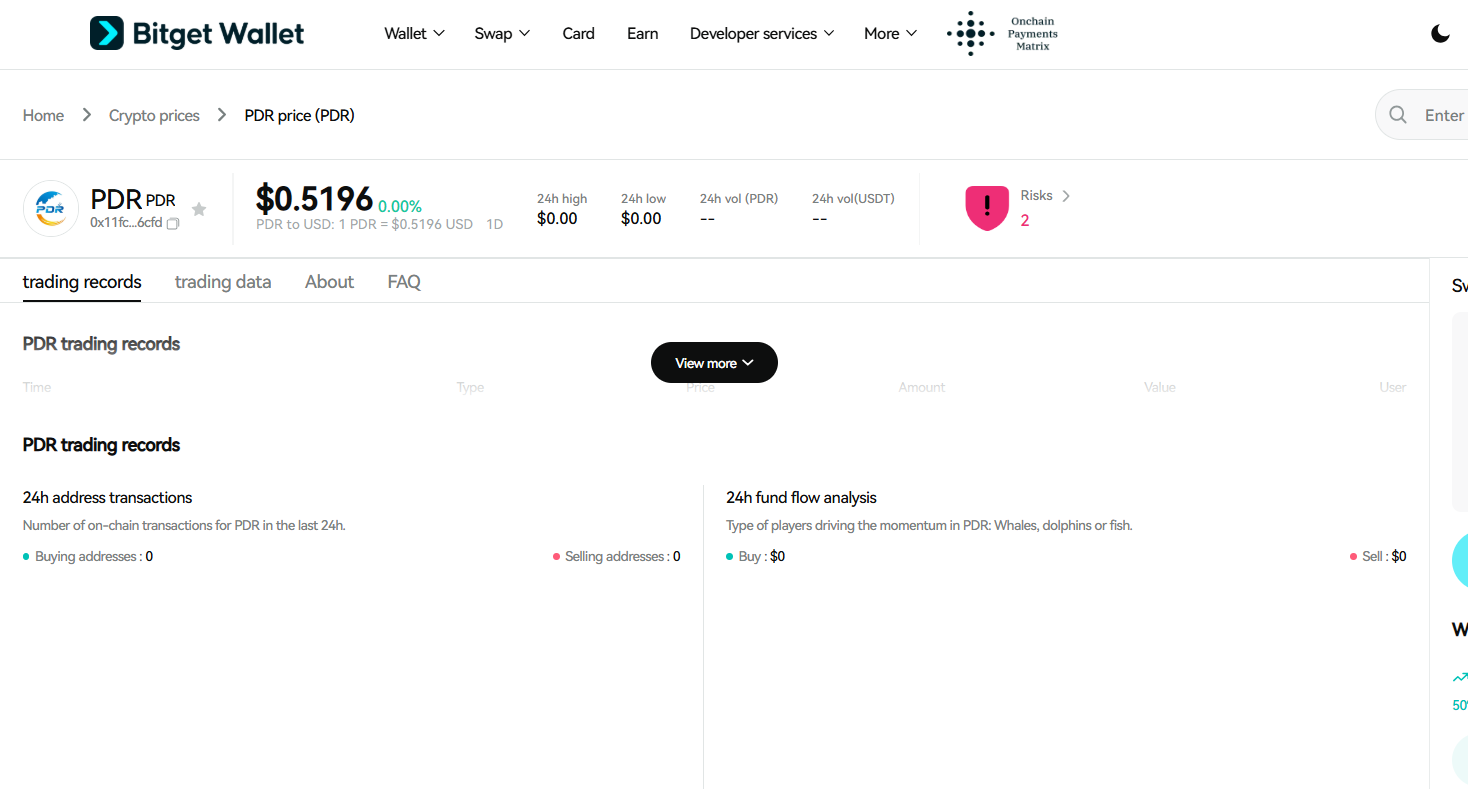Open the Onchain Payments Matrix icon
Image resolution: width=1468 pixels, height=789 pixels.
pos(969,33)
